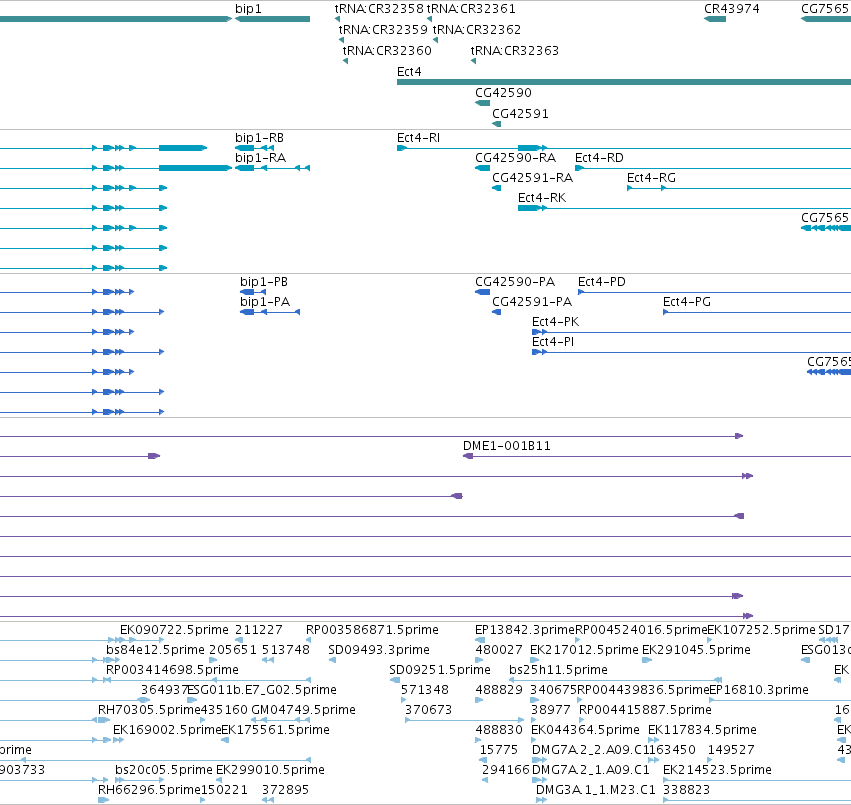Click the ESG011b.E7_G02.5prime label

tap(262, 690)
